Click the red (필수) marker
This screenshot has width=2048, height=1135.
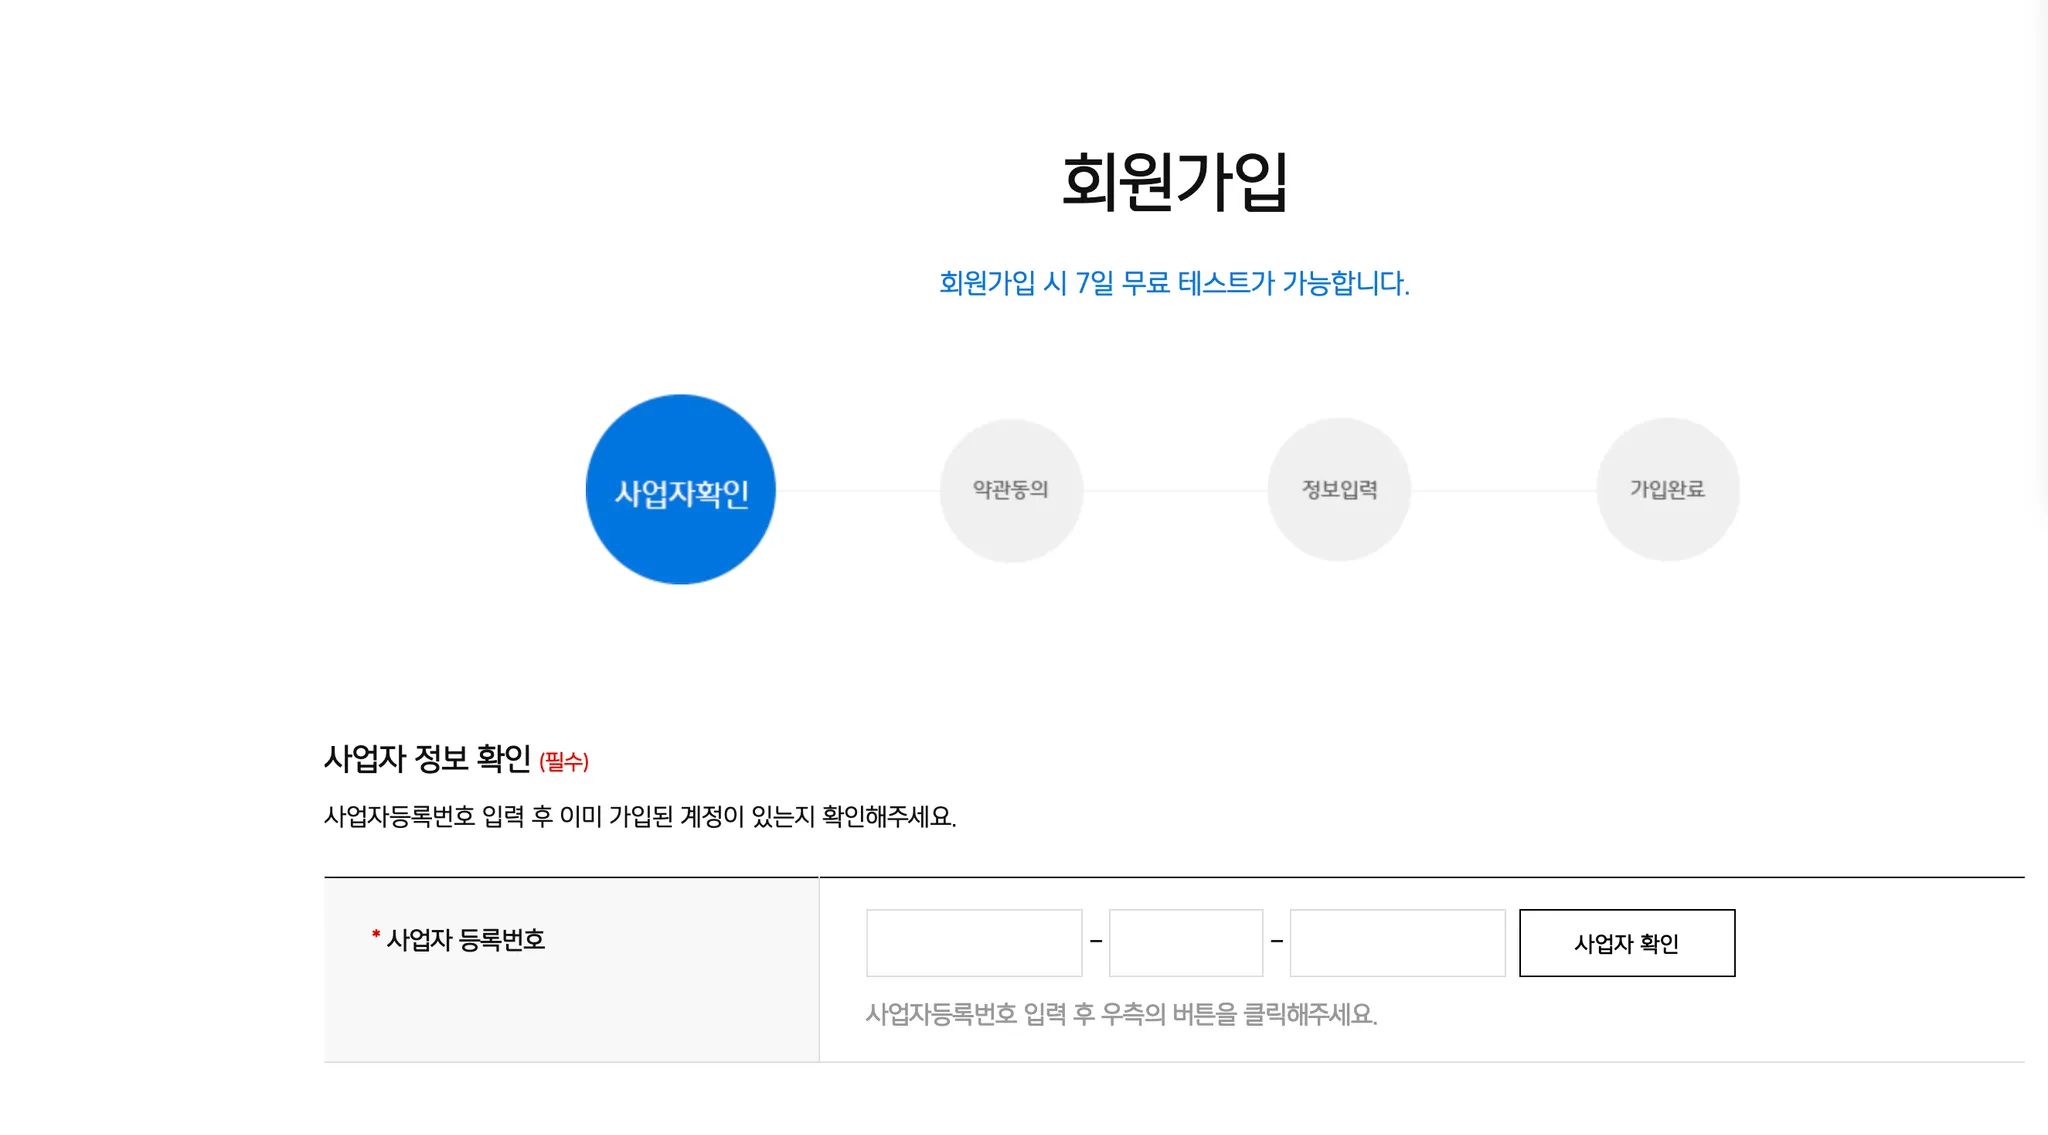pos(564,762)
